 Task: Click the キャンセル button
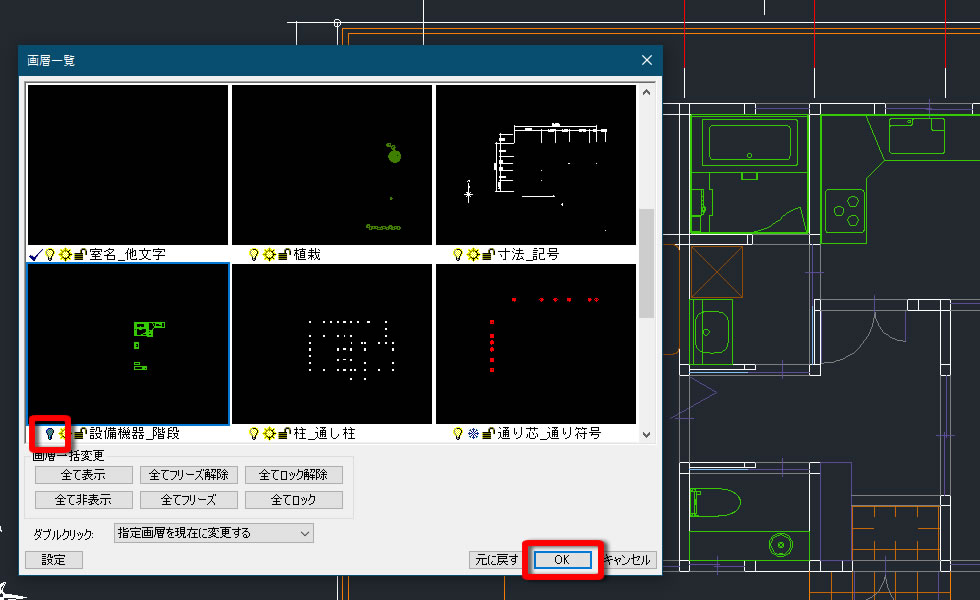(x=628, y=560)
